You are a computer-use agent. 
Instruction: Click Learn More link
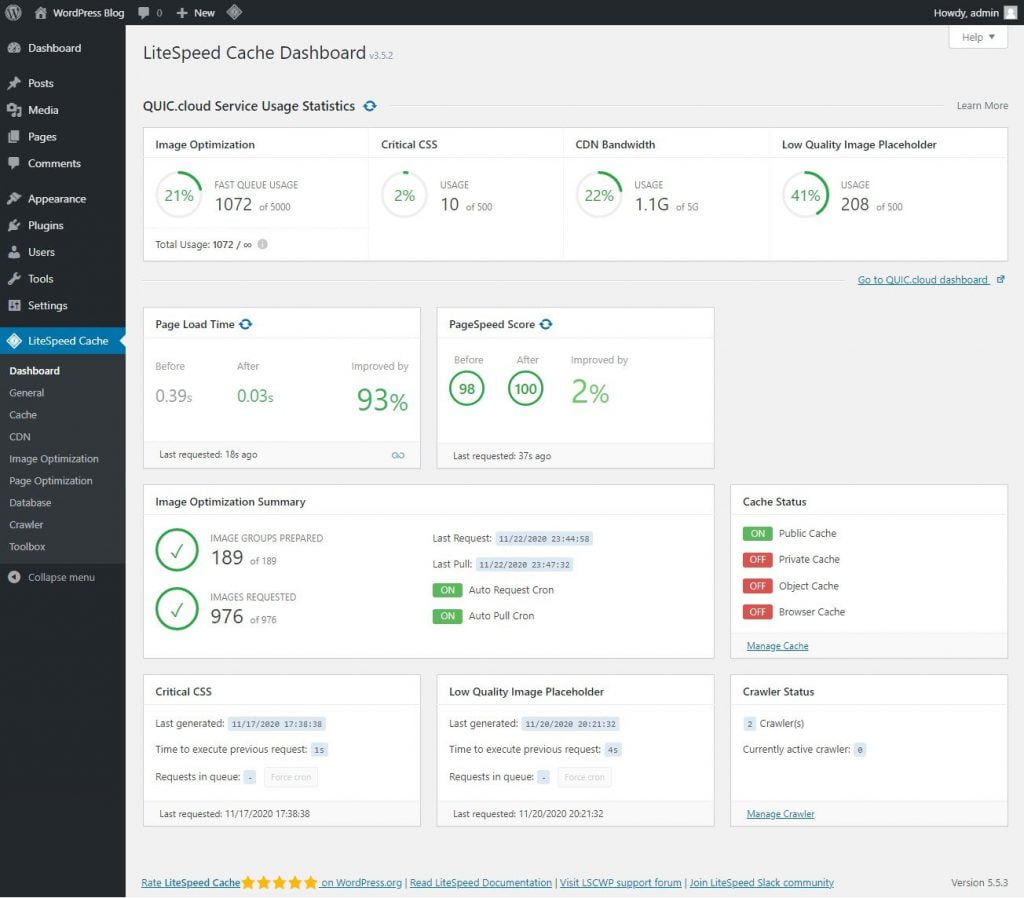click(982, 106)
